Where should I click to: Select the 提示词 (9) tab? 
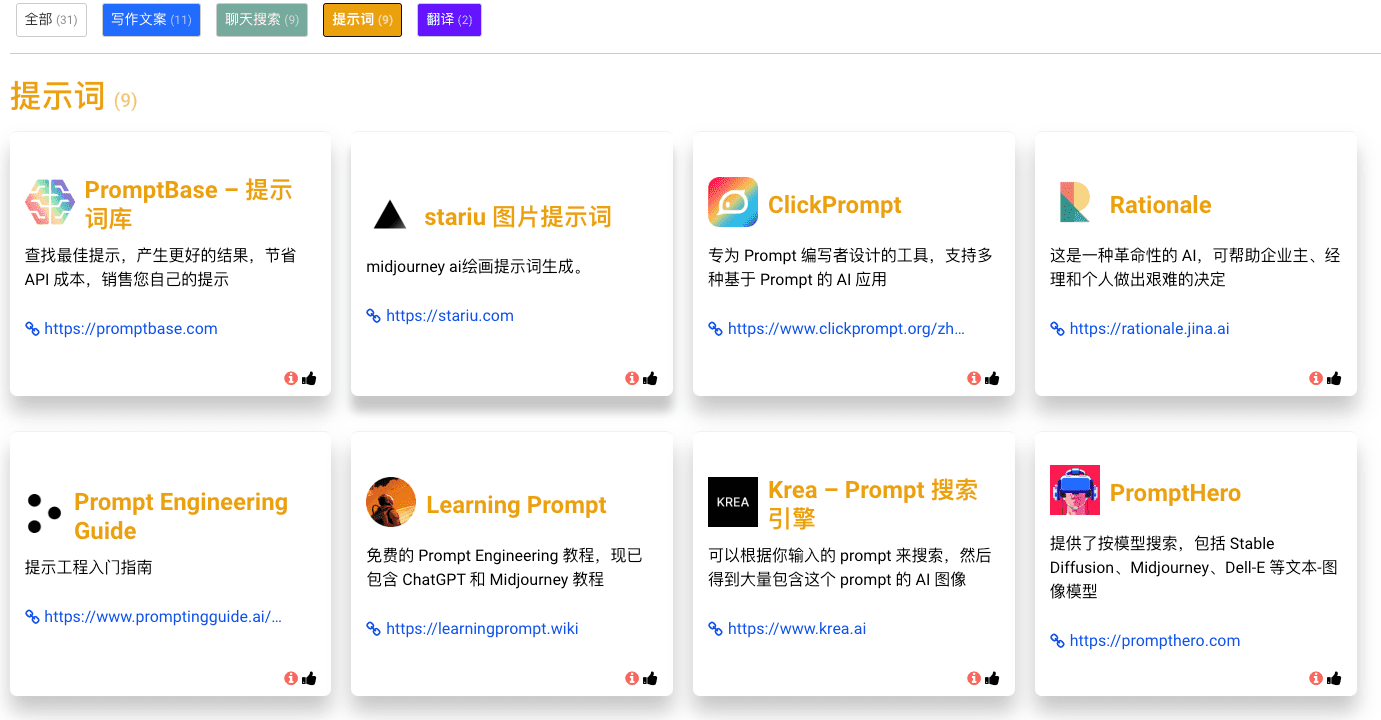pos(362,20)
